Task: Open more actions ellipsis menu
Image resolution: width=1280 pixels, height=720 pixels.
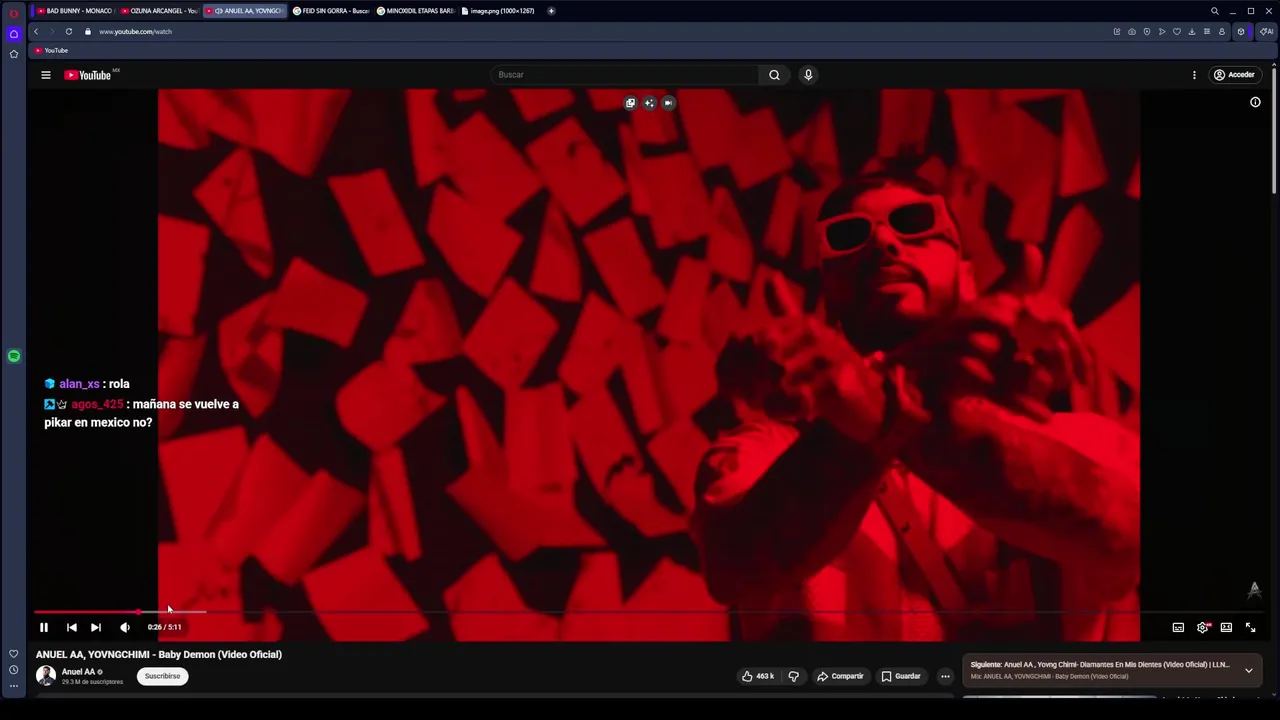Action: pos(945,676)
